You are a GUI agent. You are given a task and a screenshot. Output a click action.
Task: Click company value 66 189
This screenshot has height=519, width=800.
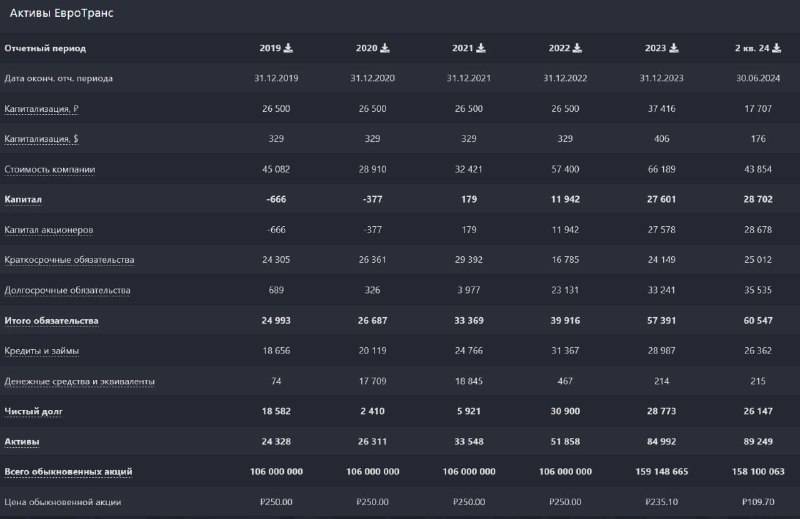tap(661, 169)
